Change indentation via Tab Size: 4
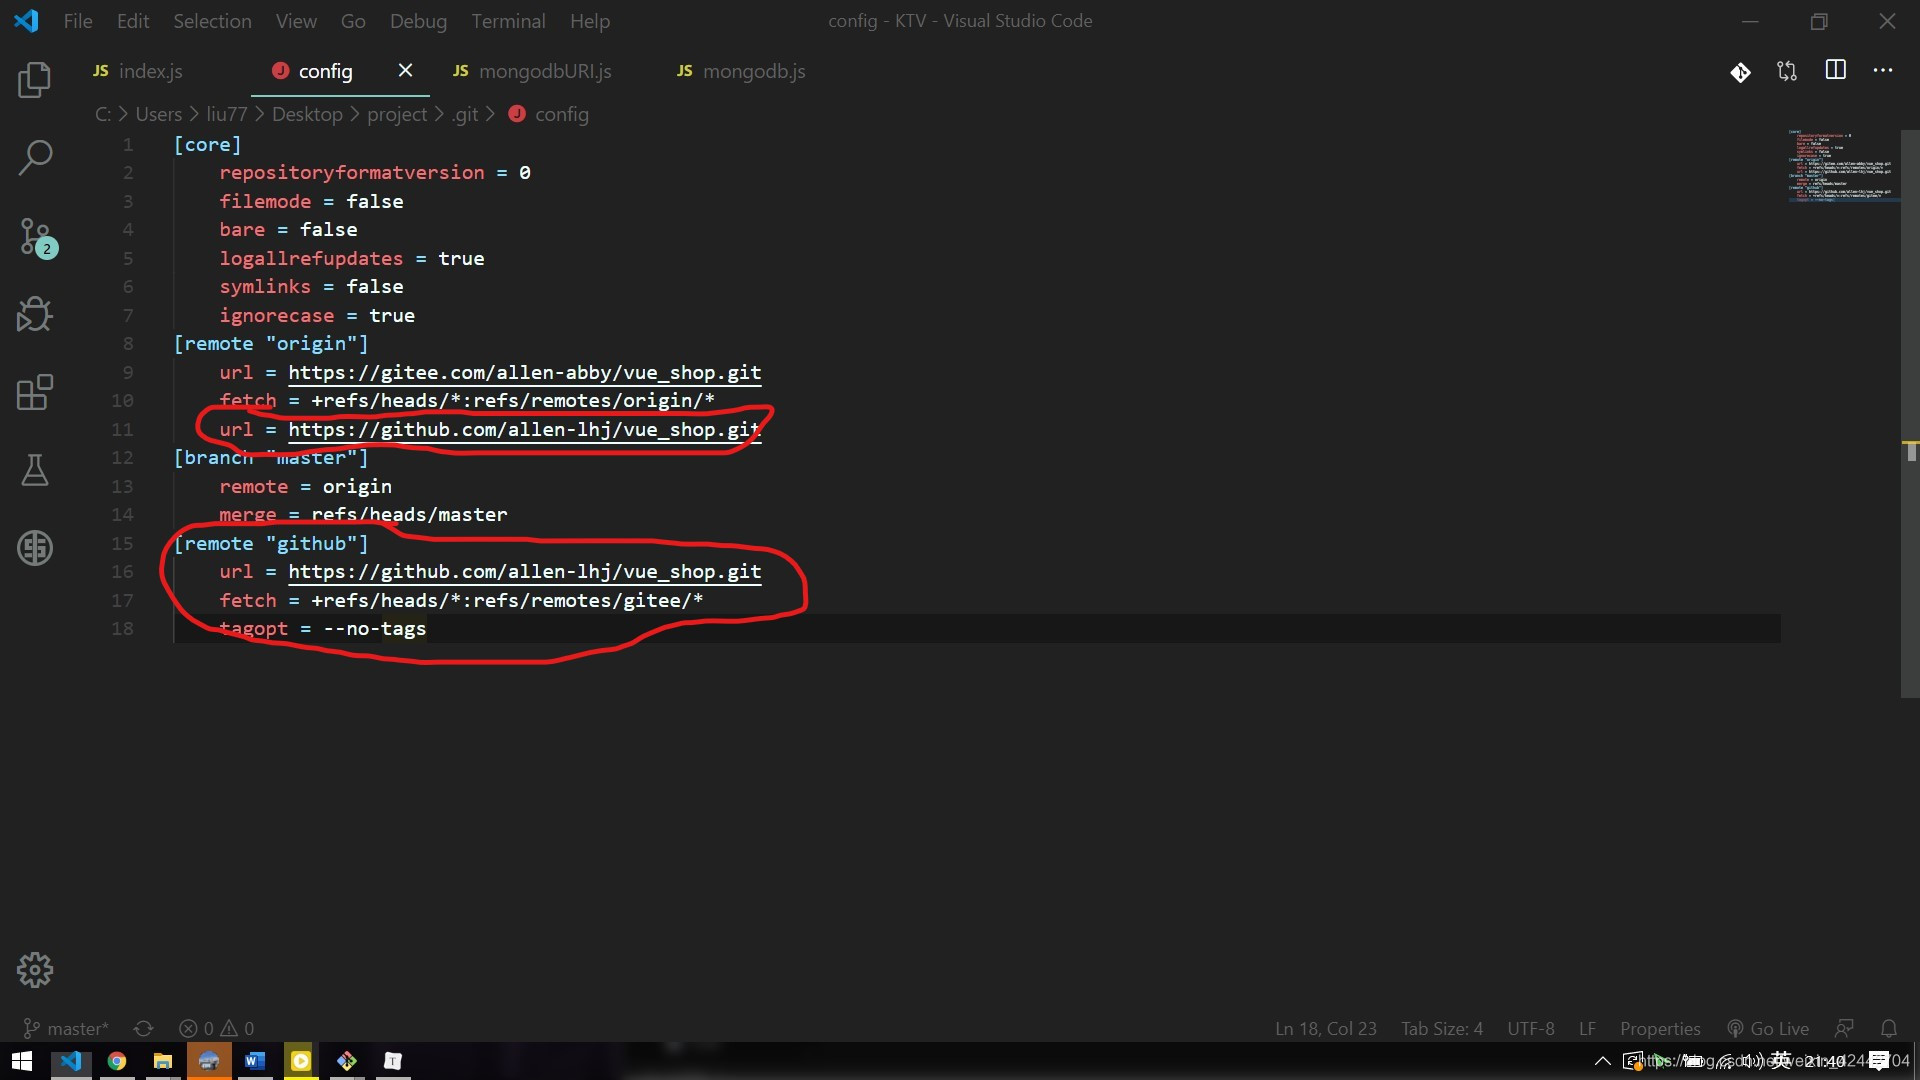This screenshot has width=1920, height=1080. tap(1441, 1028)
